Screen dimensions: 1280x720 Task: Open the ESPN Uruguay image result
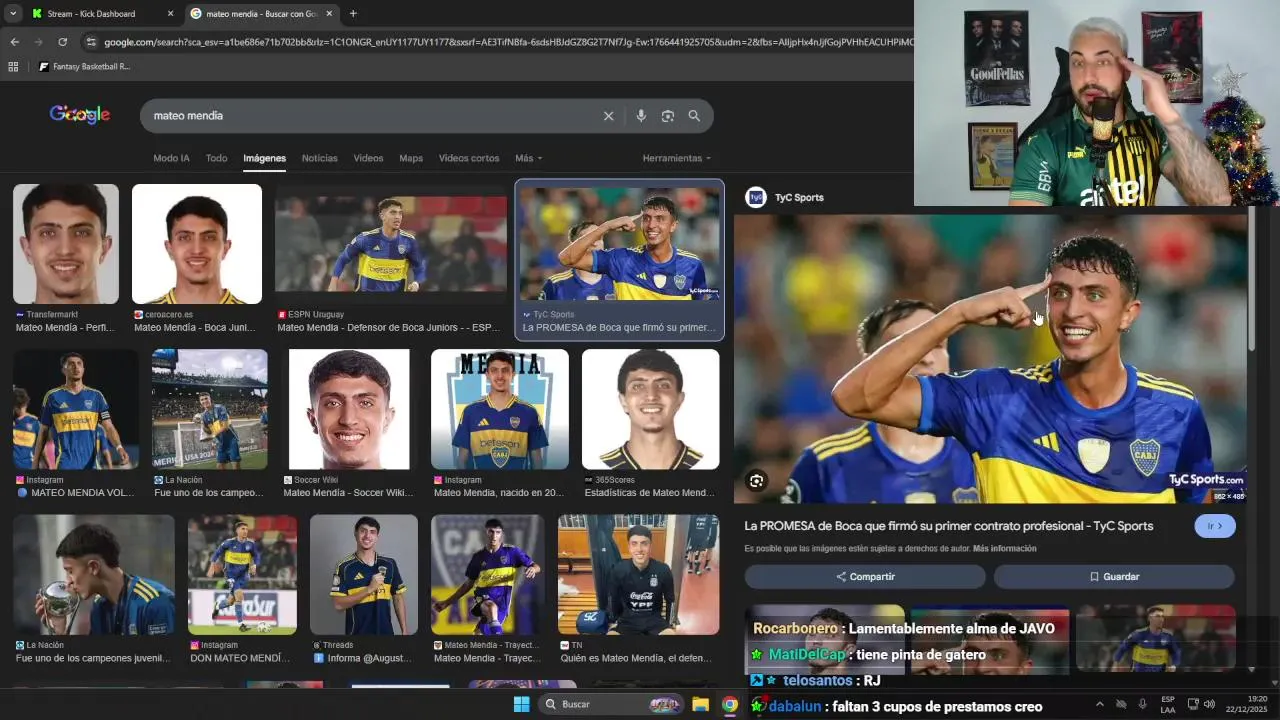pyautogui.click(x=391, y=244)
